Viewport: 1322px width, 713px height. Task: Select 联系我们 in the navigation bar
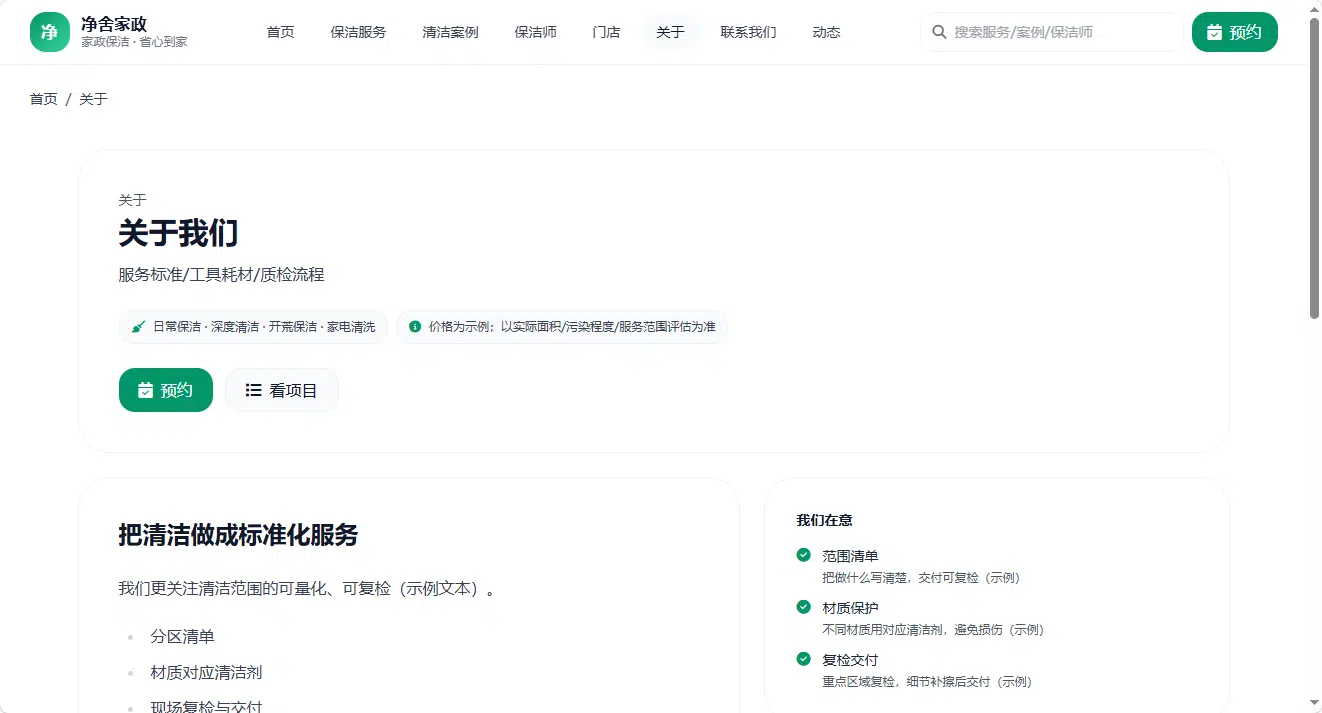pos(748,32)
